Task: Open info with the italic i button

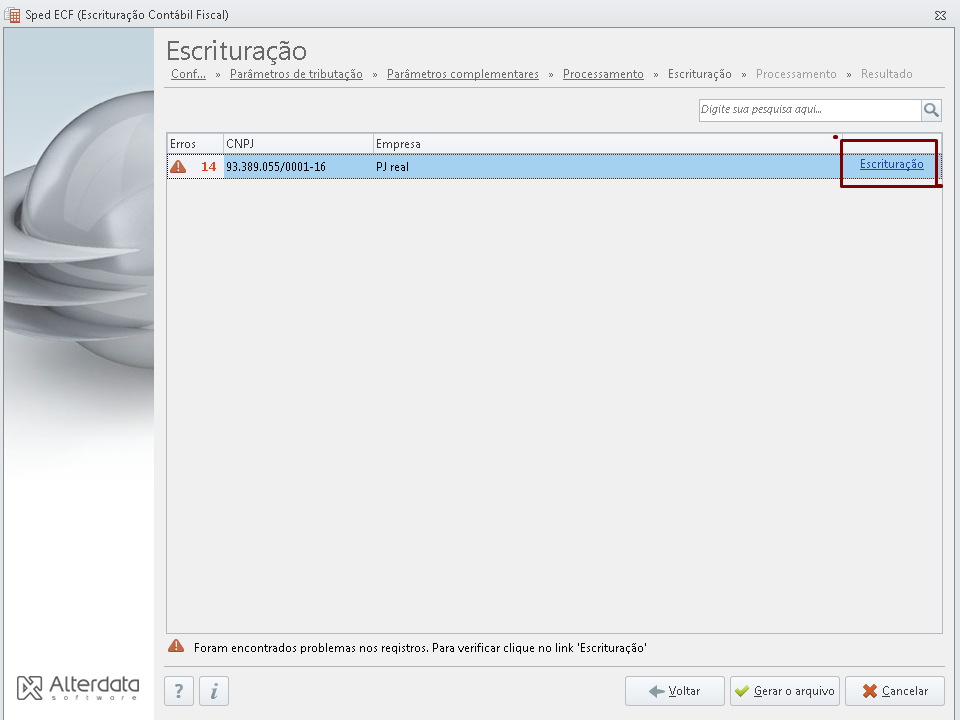Action: pyautogui.click(x=214, y=691)
